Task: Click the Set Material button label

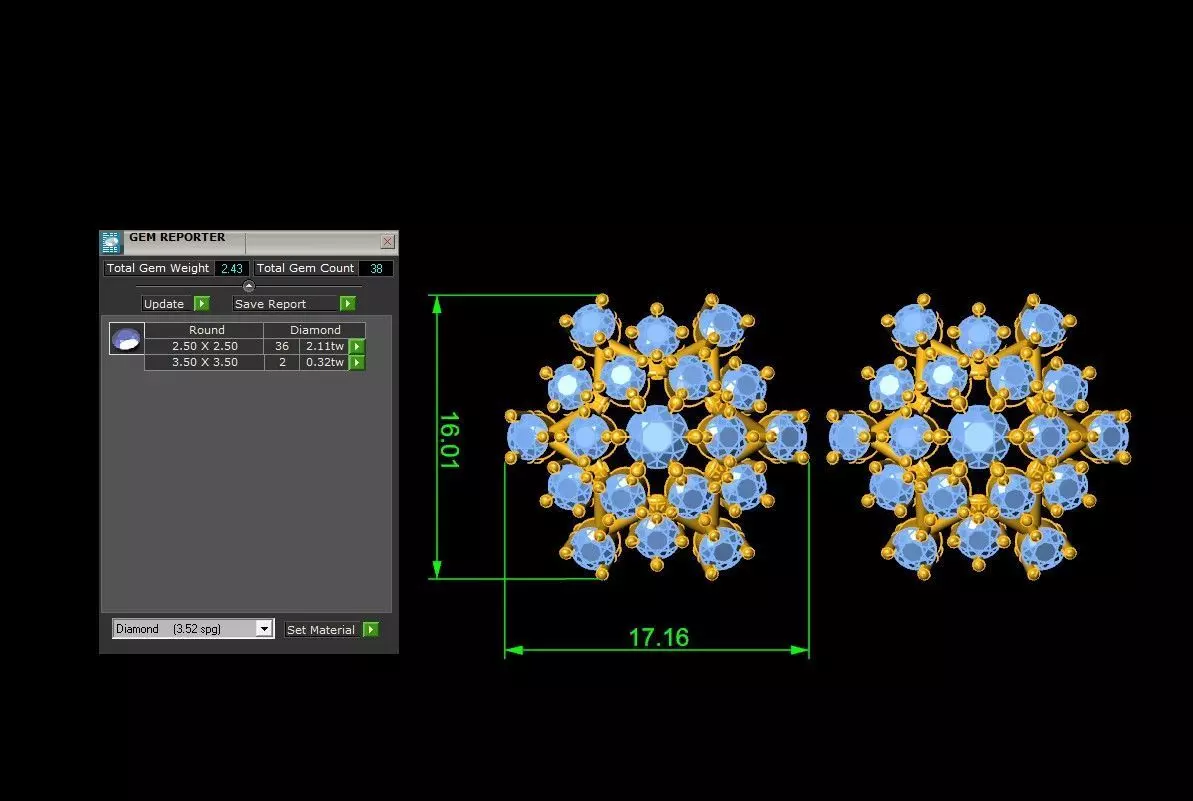Action: pos(320,630)
